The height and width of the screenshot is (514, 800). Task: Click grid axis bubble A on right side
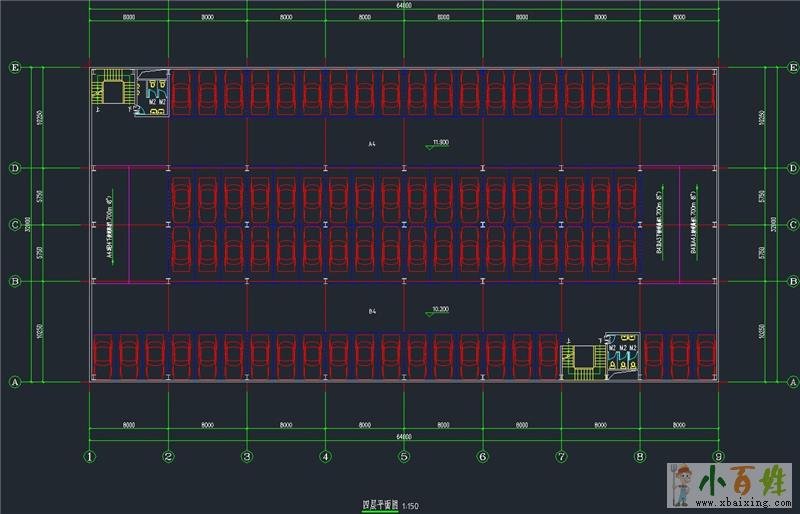pos(793,382)
